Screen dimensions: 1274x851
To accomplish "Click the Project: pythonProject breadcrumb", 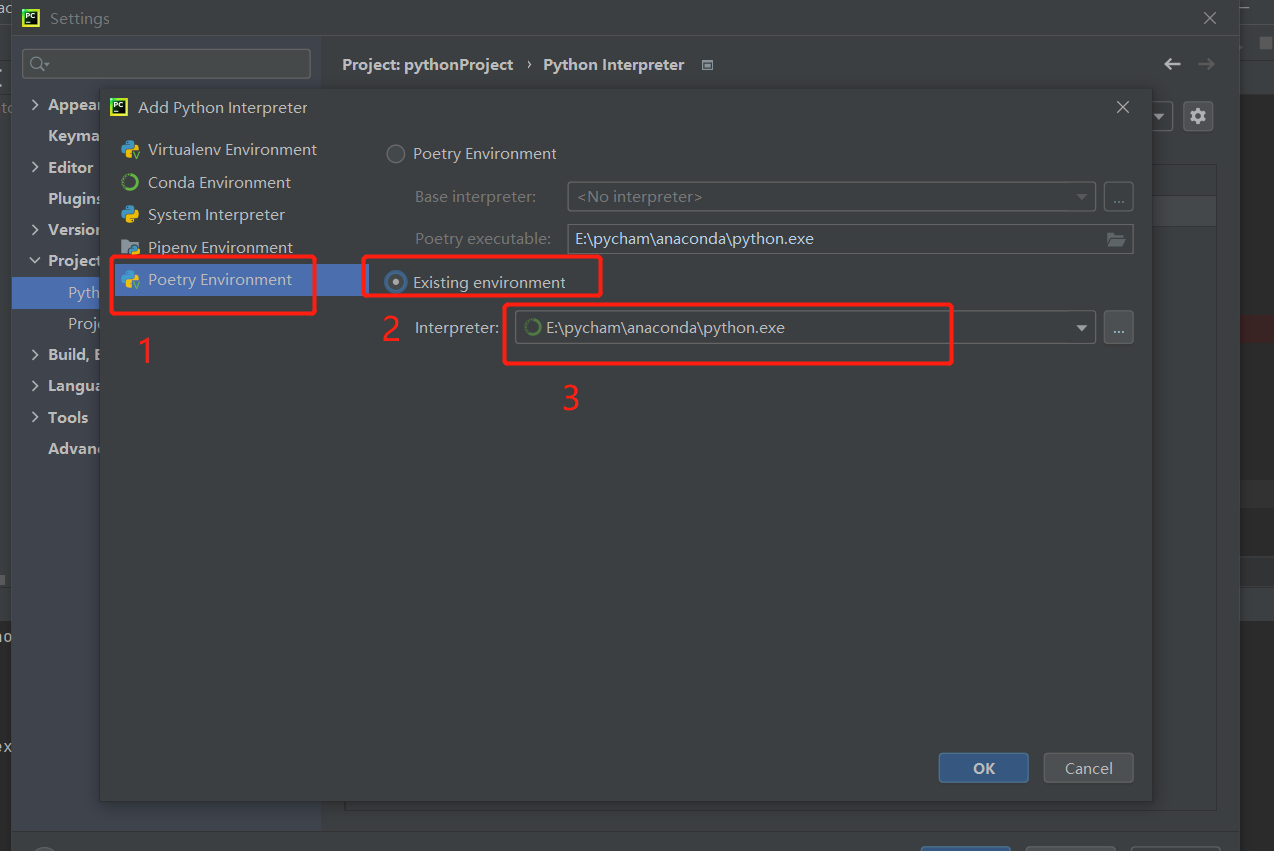I will [x=428, y=65].
